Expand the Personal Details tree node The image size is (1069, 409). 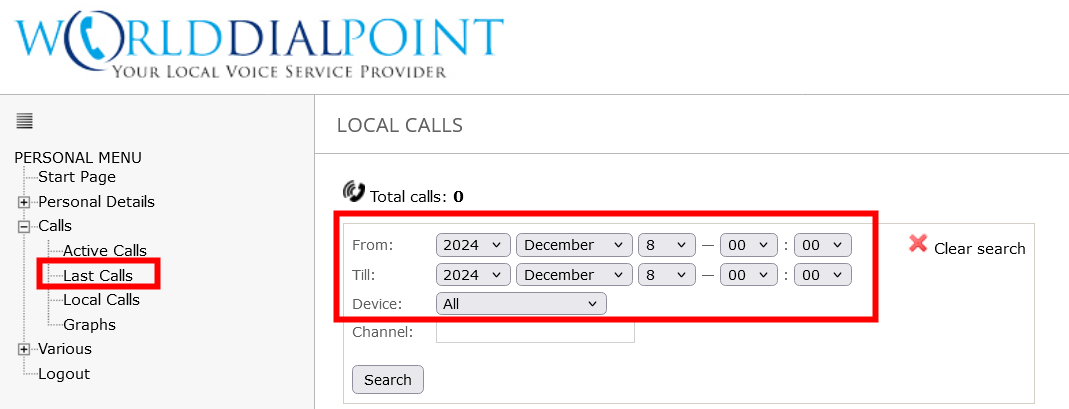click(24, 202)
